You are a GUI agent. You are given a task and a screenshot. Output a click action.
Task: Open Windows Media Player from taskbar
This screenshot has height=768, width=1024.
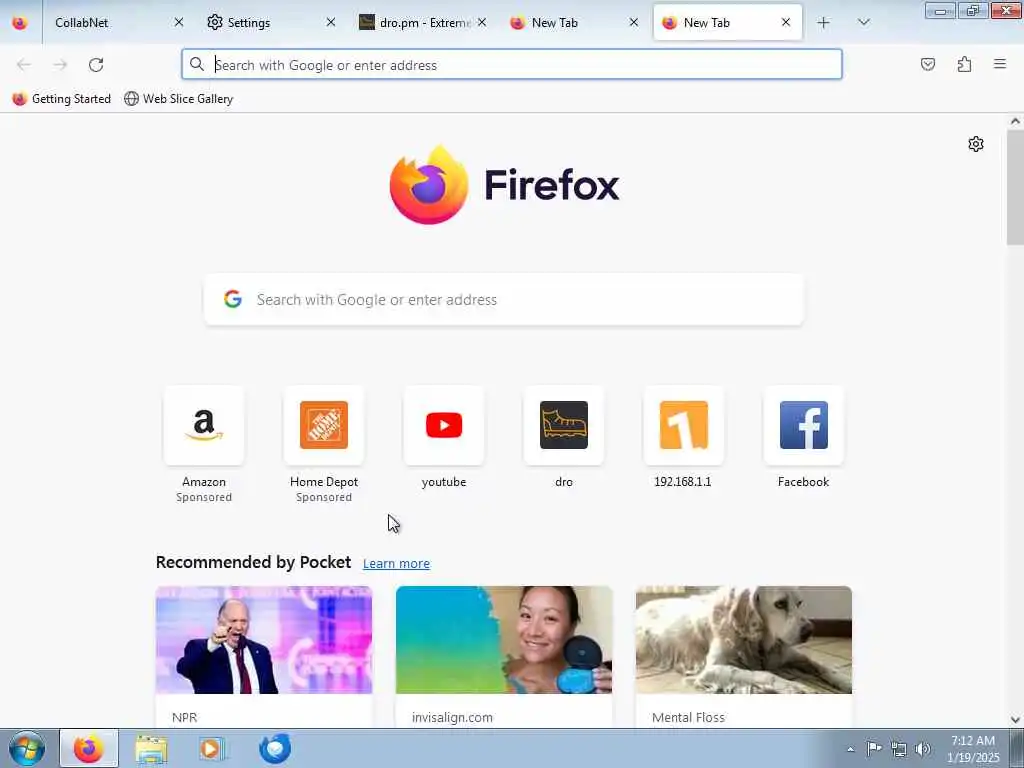tap(212, 748)
